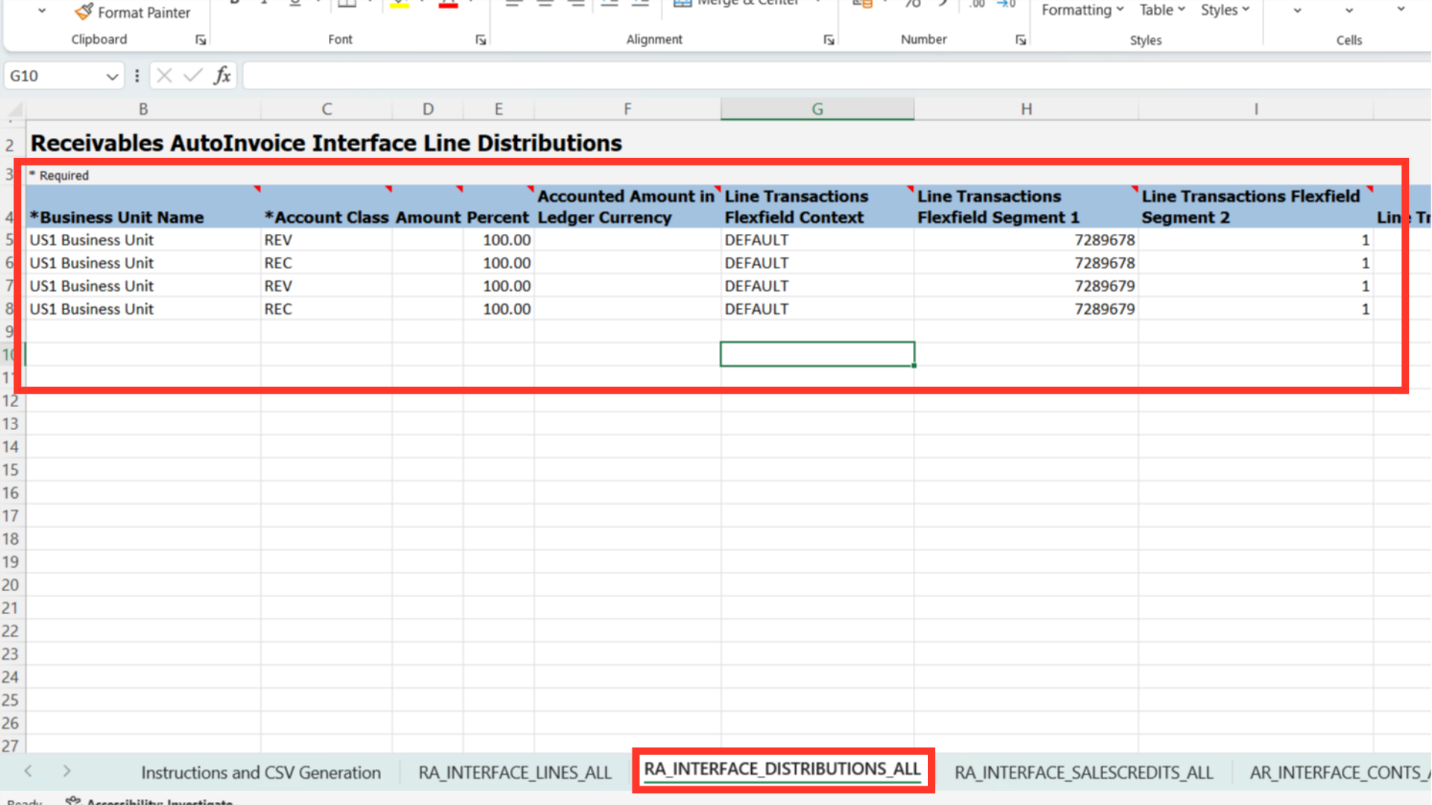1432x805 pixels.
Task: Click the previous sheet navigation arrow
Action: pyautogui.click(x=28, y=771)
